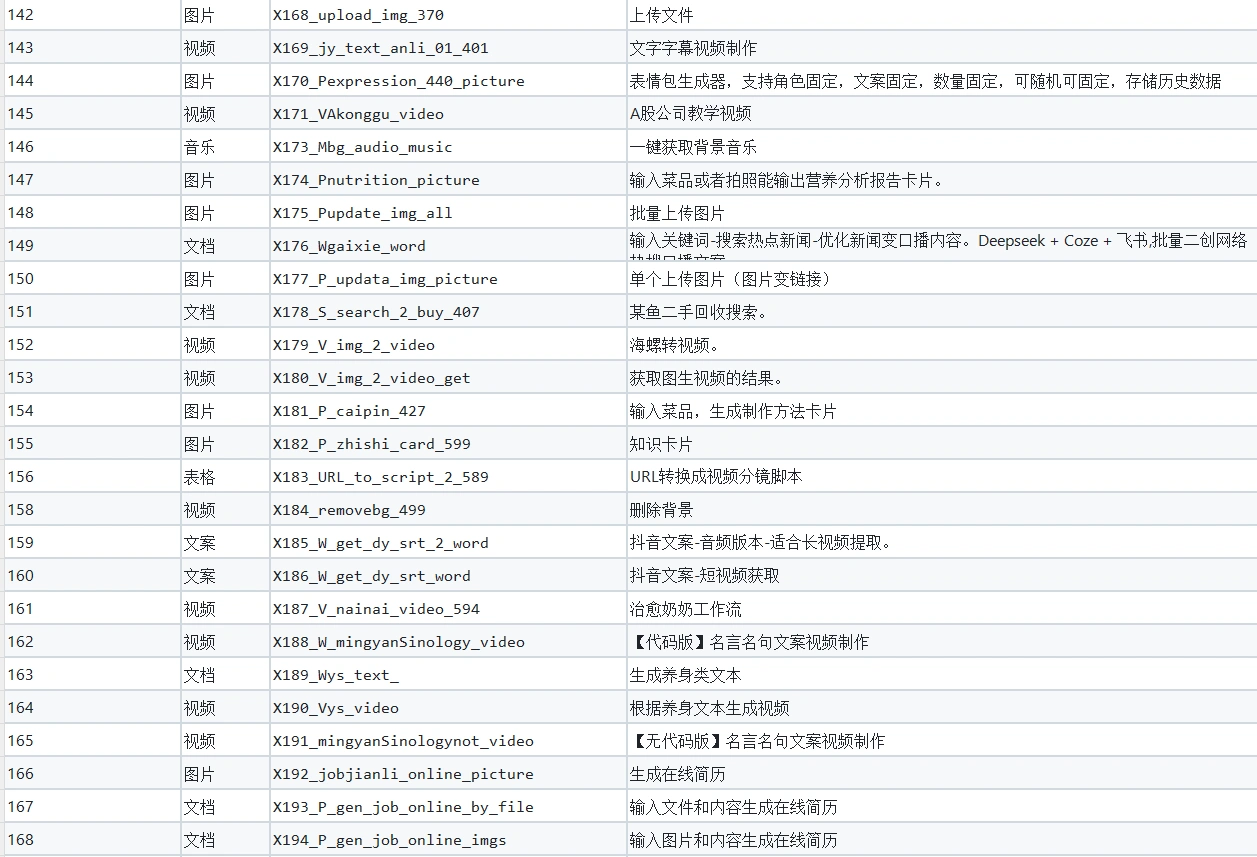This screenshot has width=1257, height=857.
Task: Click the X170_Pexpression_440_picture cell
Action: click(398, 81)
